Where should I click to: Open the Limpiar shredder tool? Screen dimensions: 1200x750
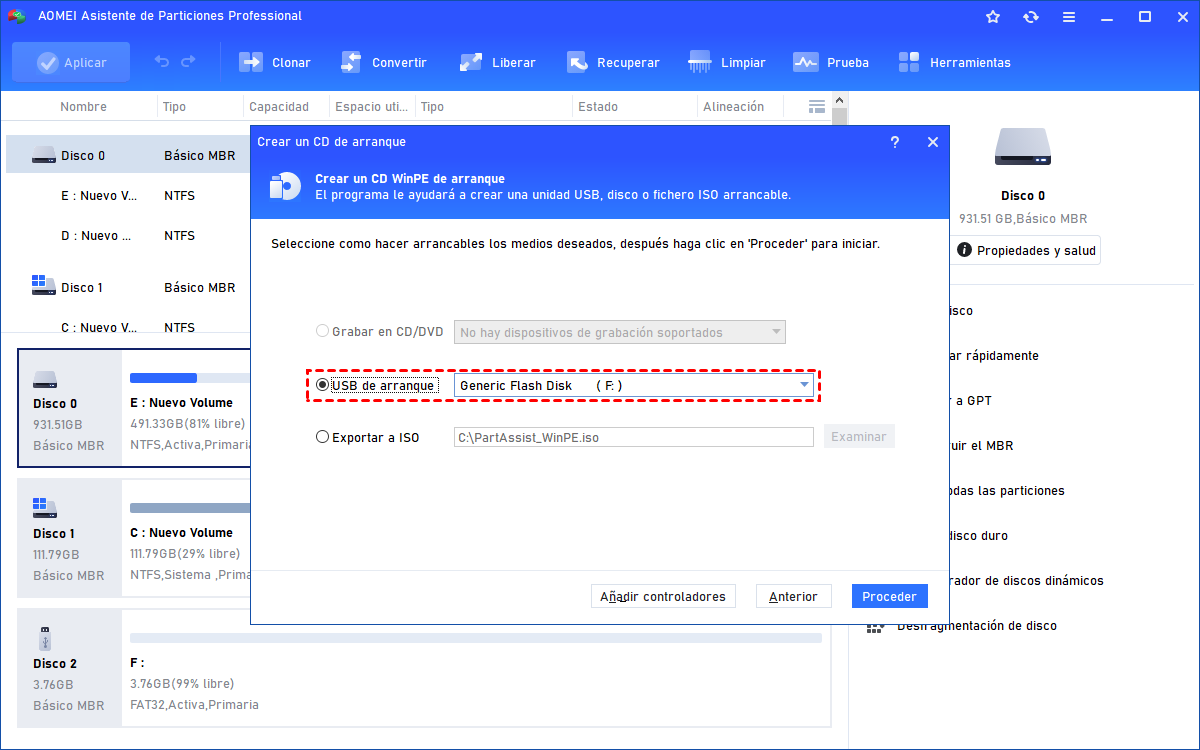coord(700,62)
